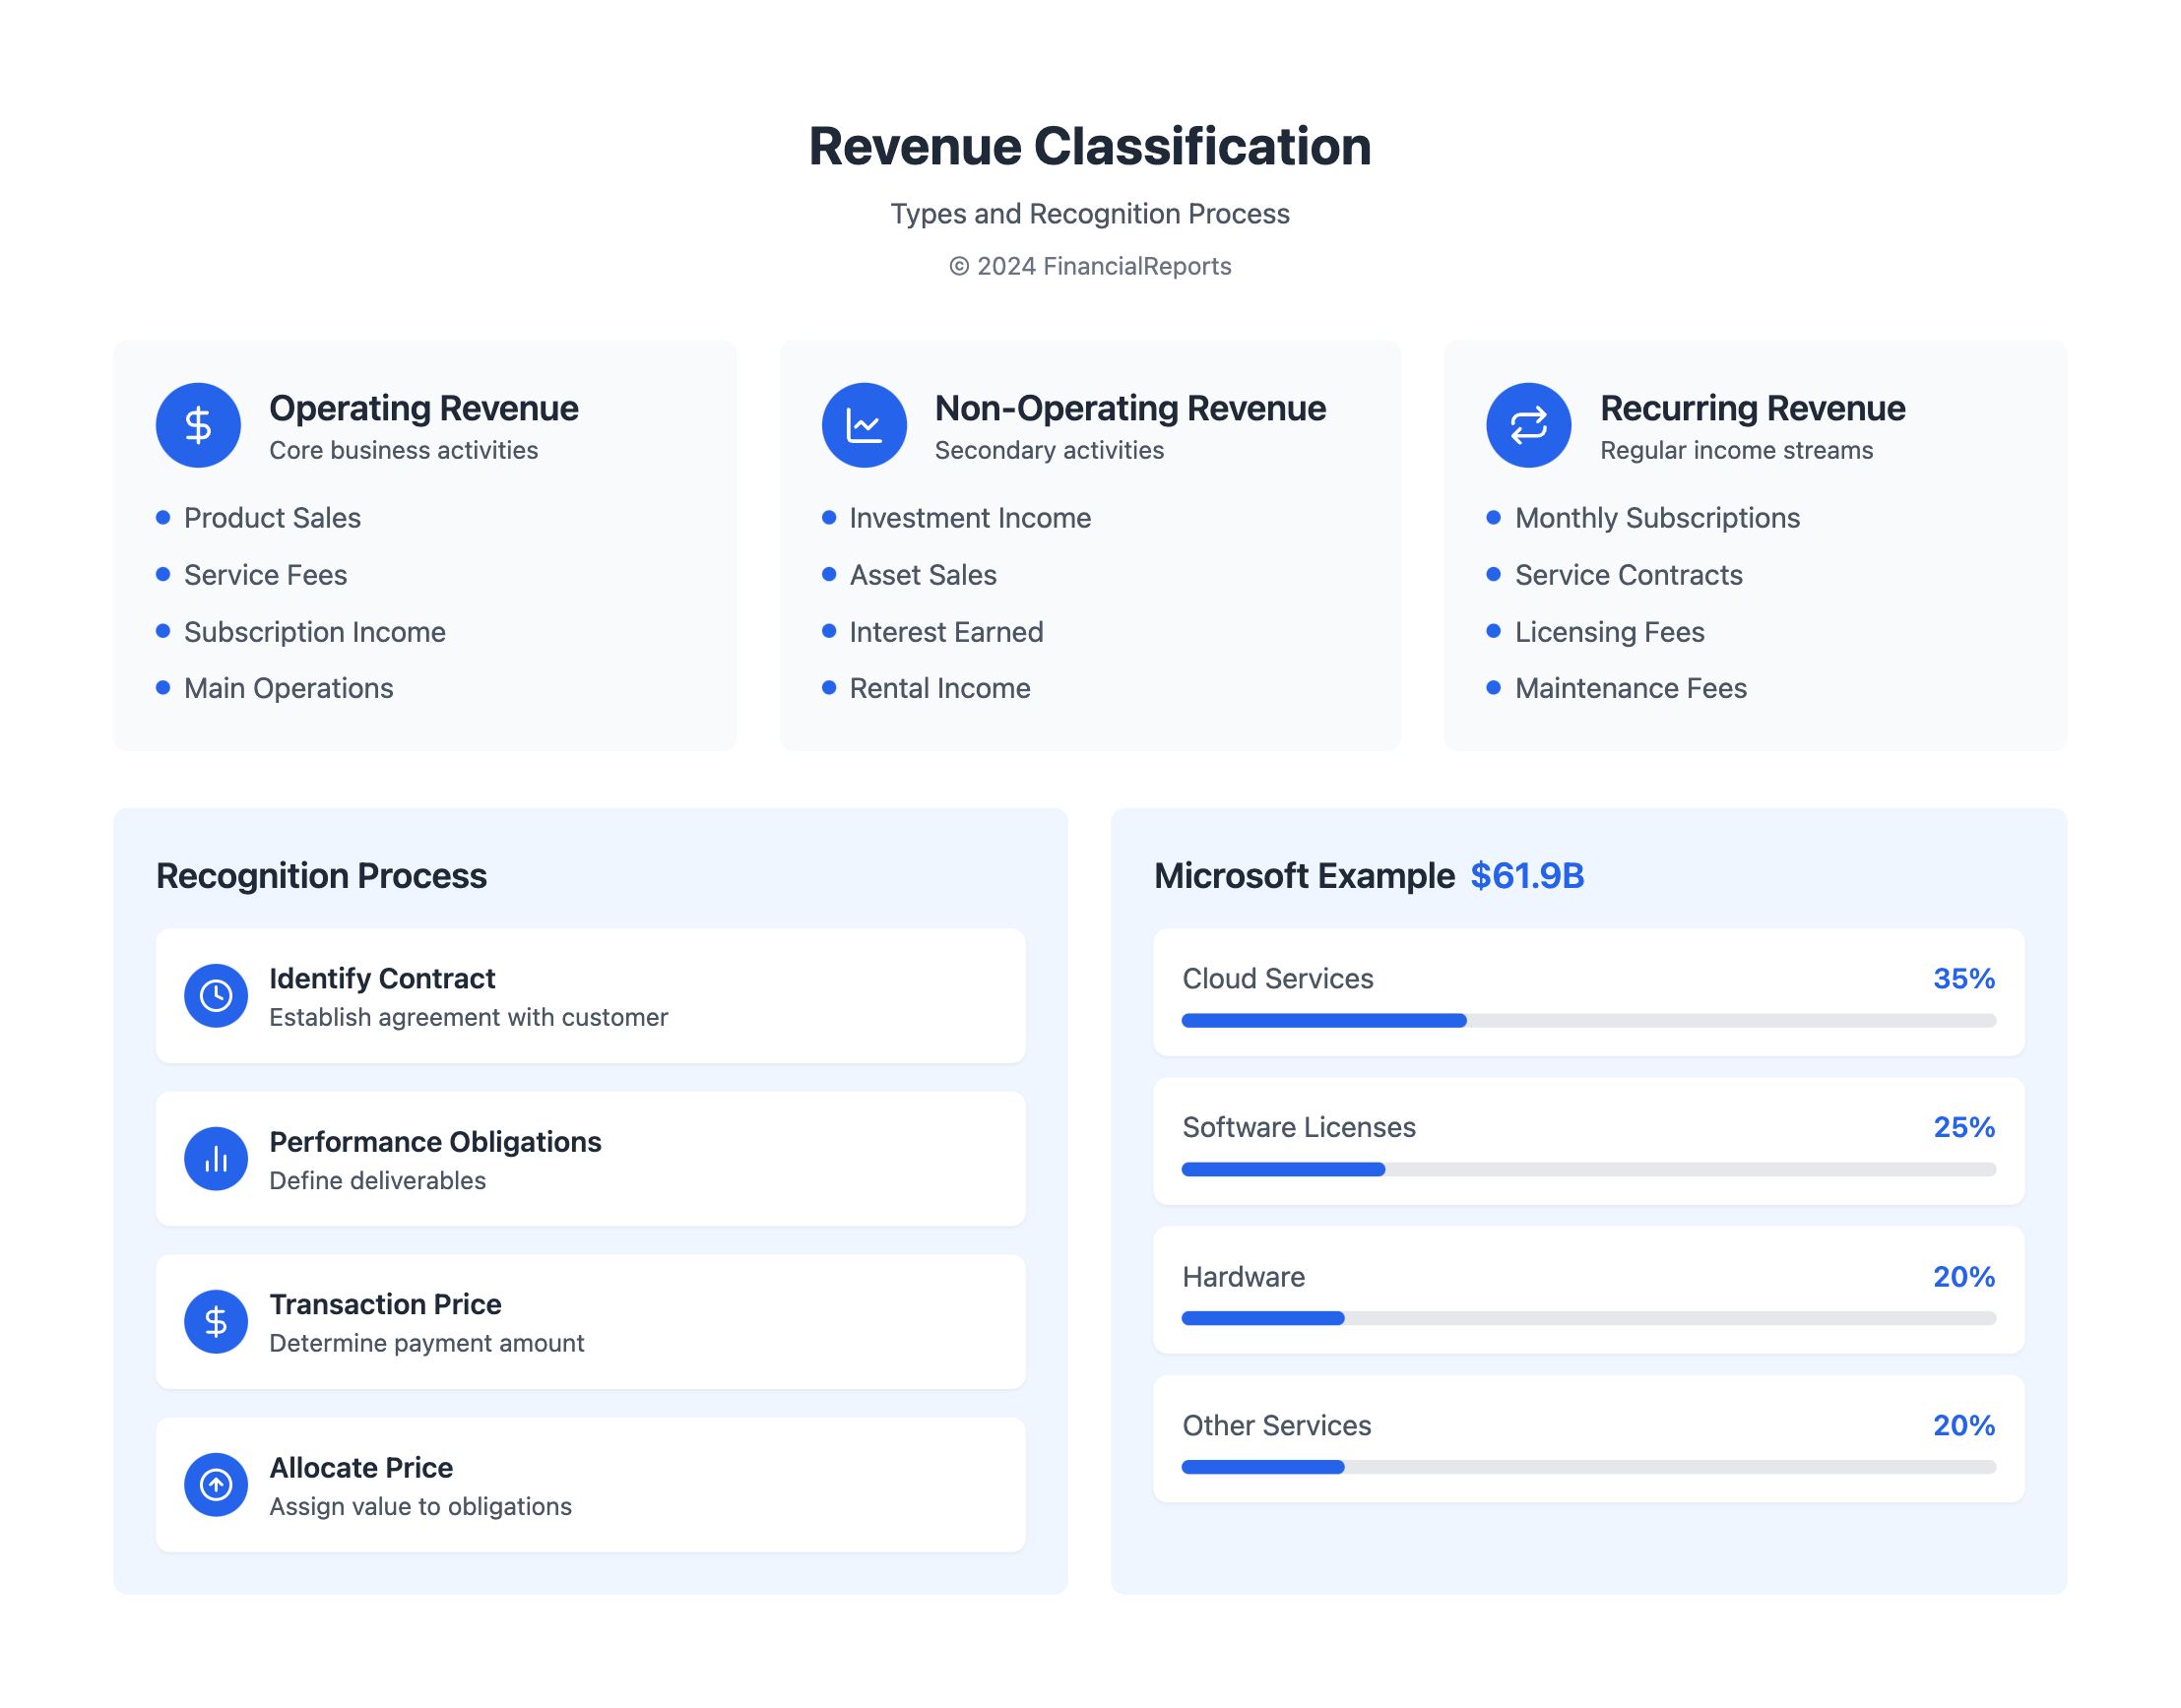Open the Revenue Classification heading
Screen dimensions: 2181x1708
click(x=1090, y=146)
